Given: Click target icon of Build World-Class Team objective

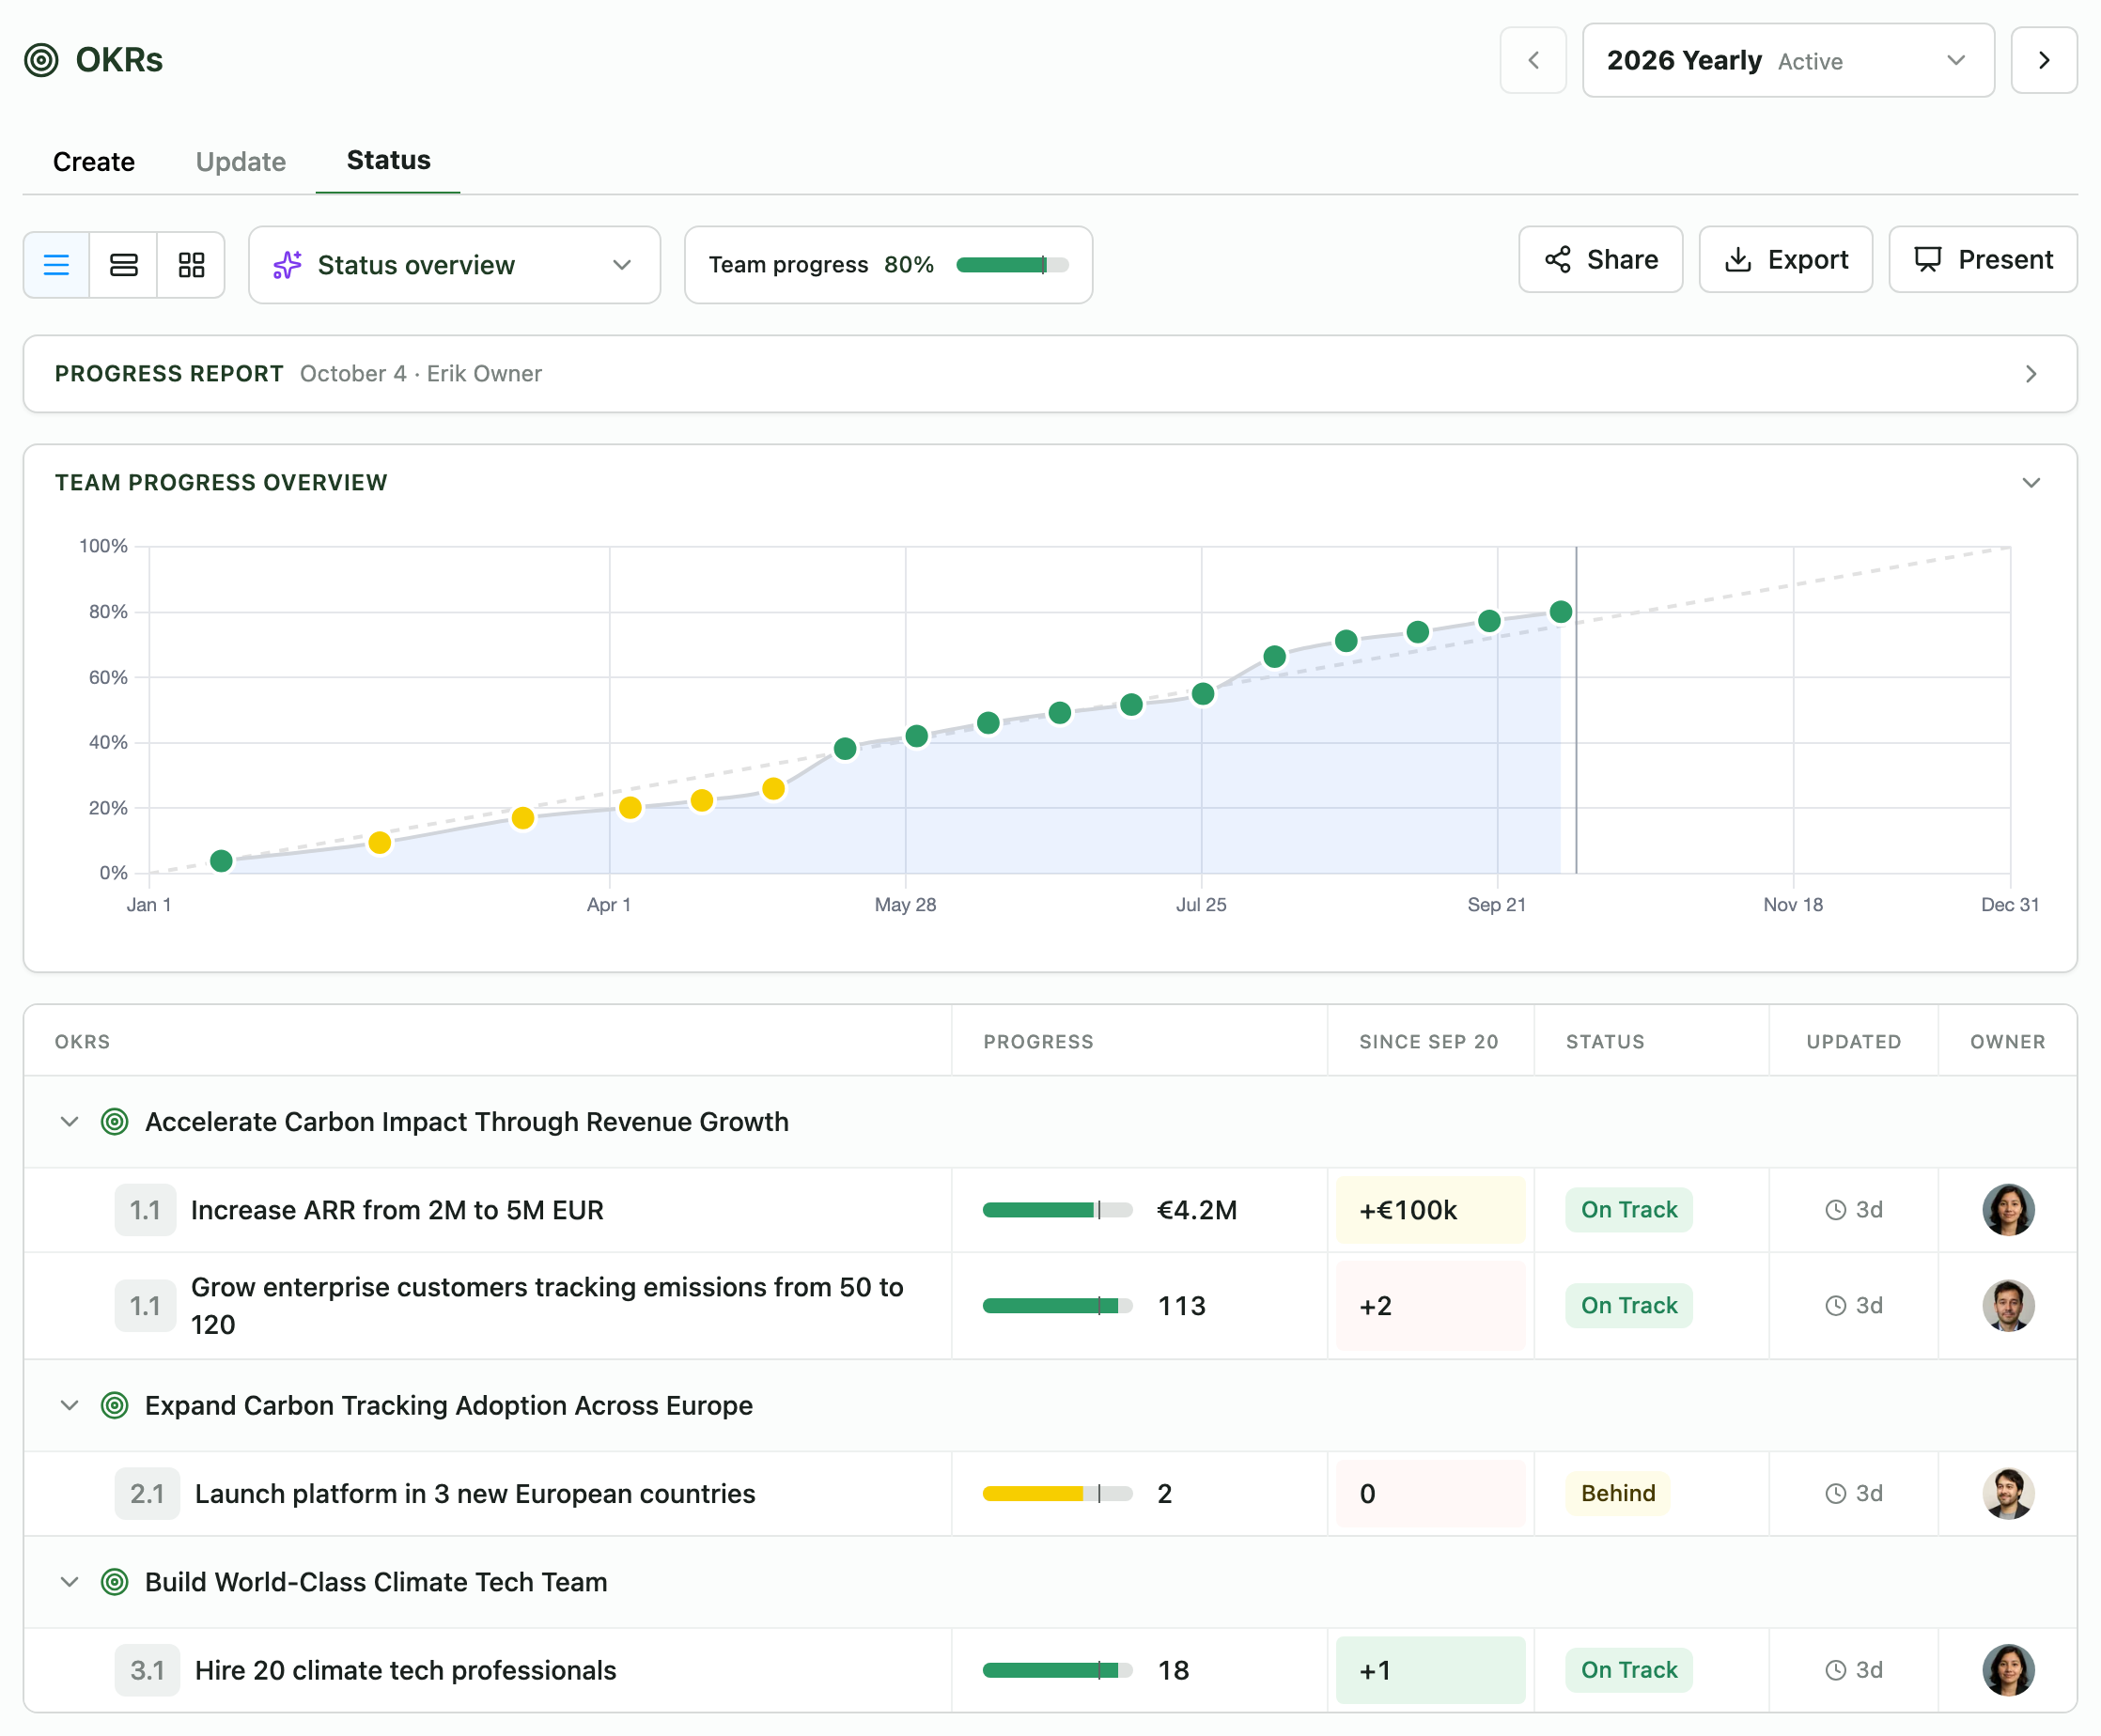Looking at the screenshot, I should 115,1582.
